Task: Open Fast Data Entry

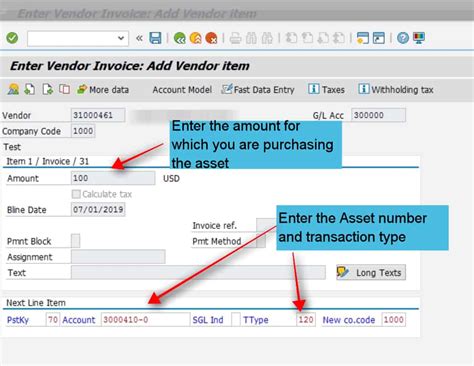Action: [258, 90]
